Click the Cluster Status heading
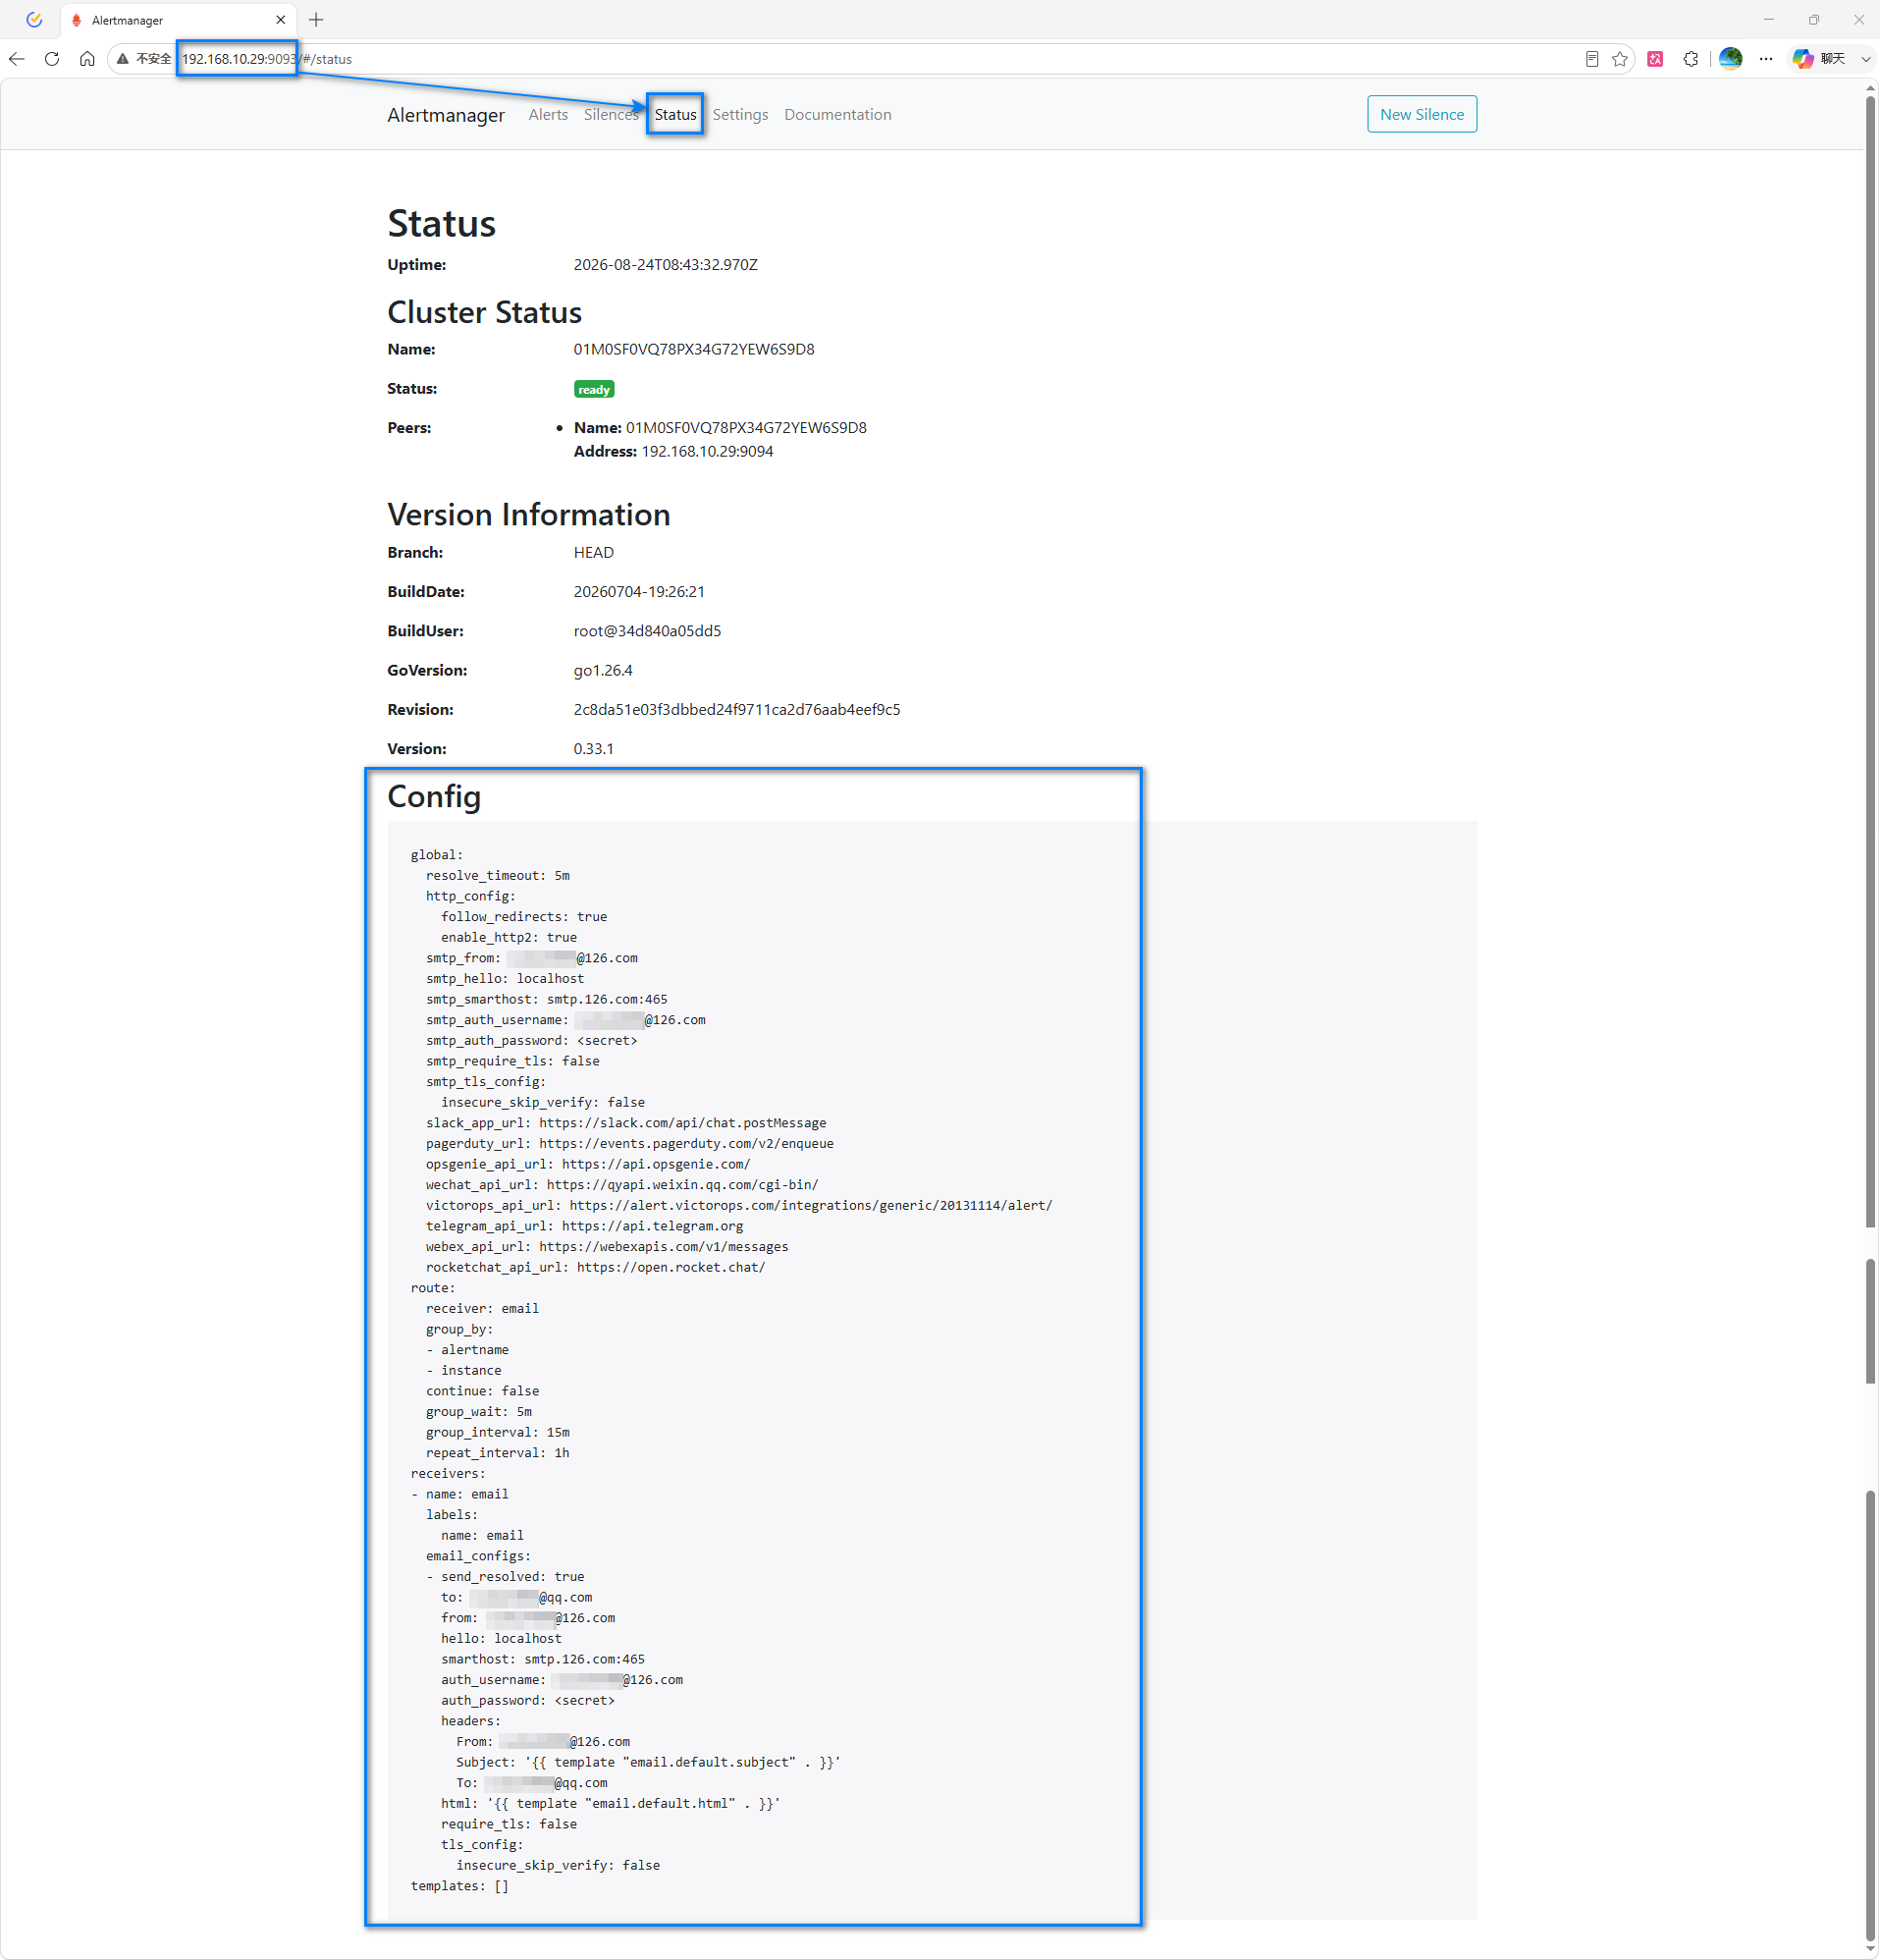Viewport: 1880px width, 1960px height. coord(485,313)
